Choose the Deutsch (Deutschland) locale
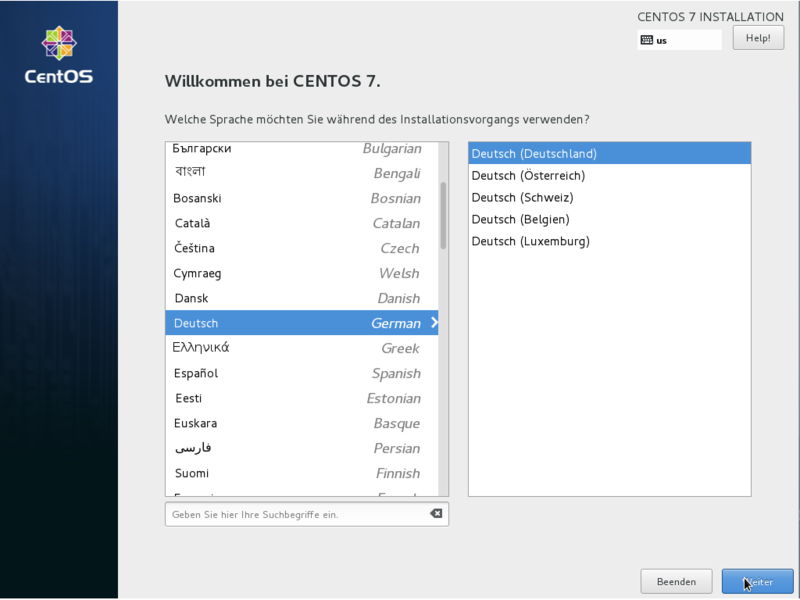Image resolution: width=800 pixels, height=600 pixels. click(x=610, y=154)
